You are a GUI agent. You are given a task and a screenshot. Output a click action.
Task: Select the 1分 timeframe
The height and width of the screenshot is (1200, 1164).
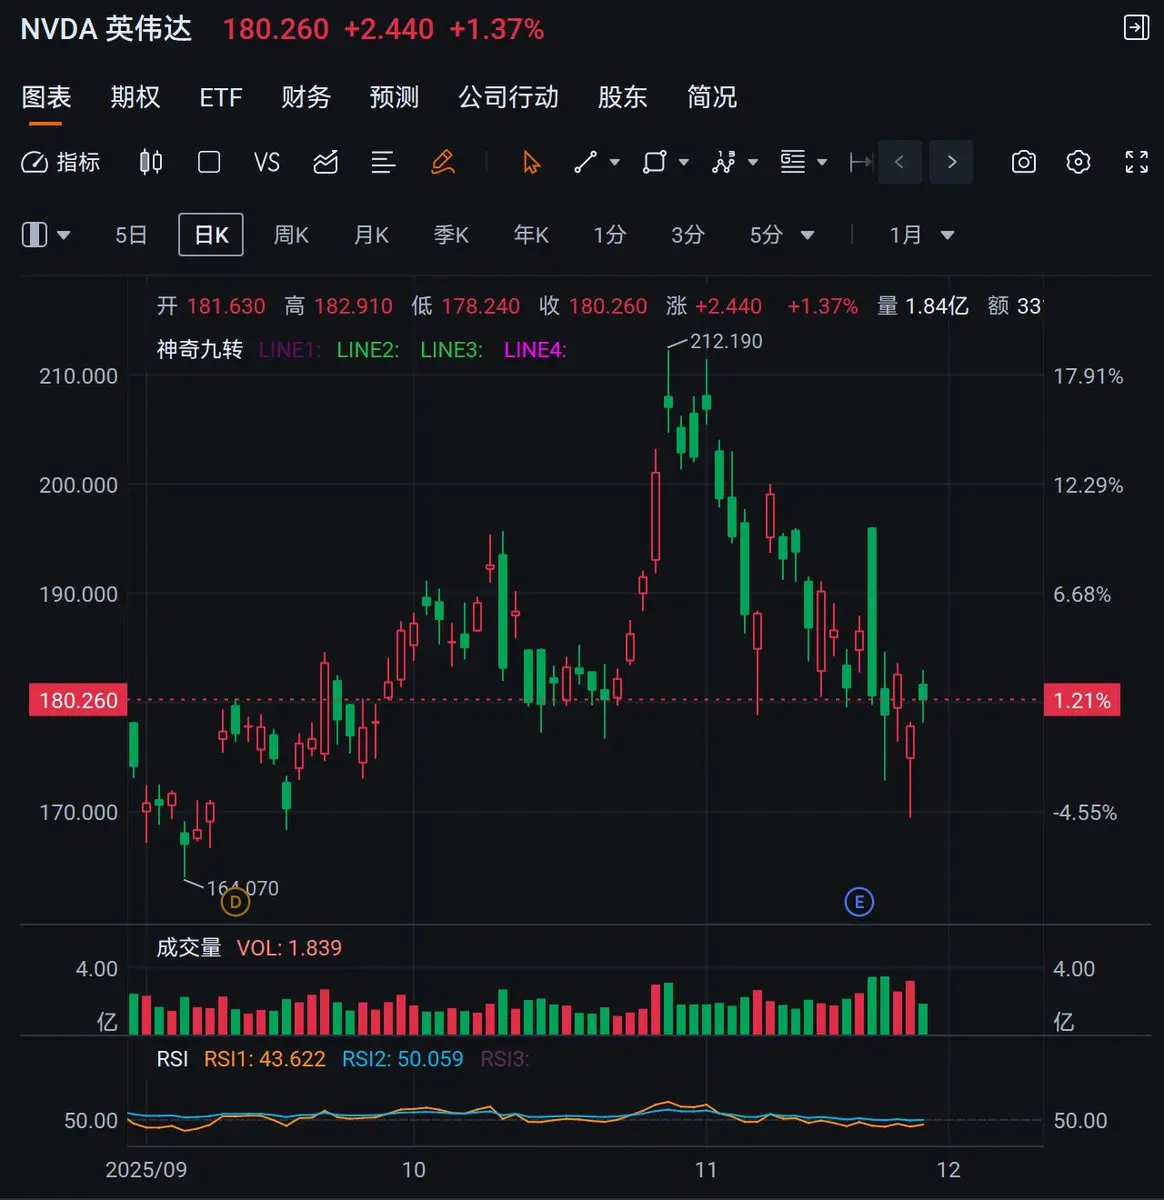pos(609,235)
